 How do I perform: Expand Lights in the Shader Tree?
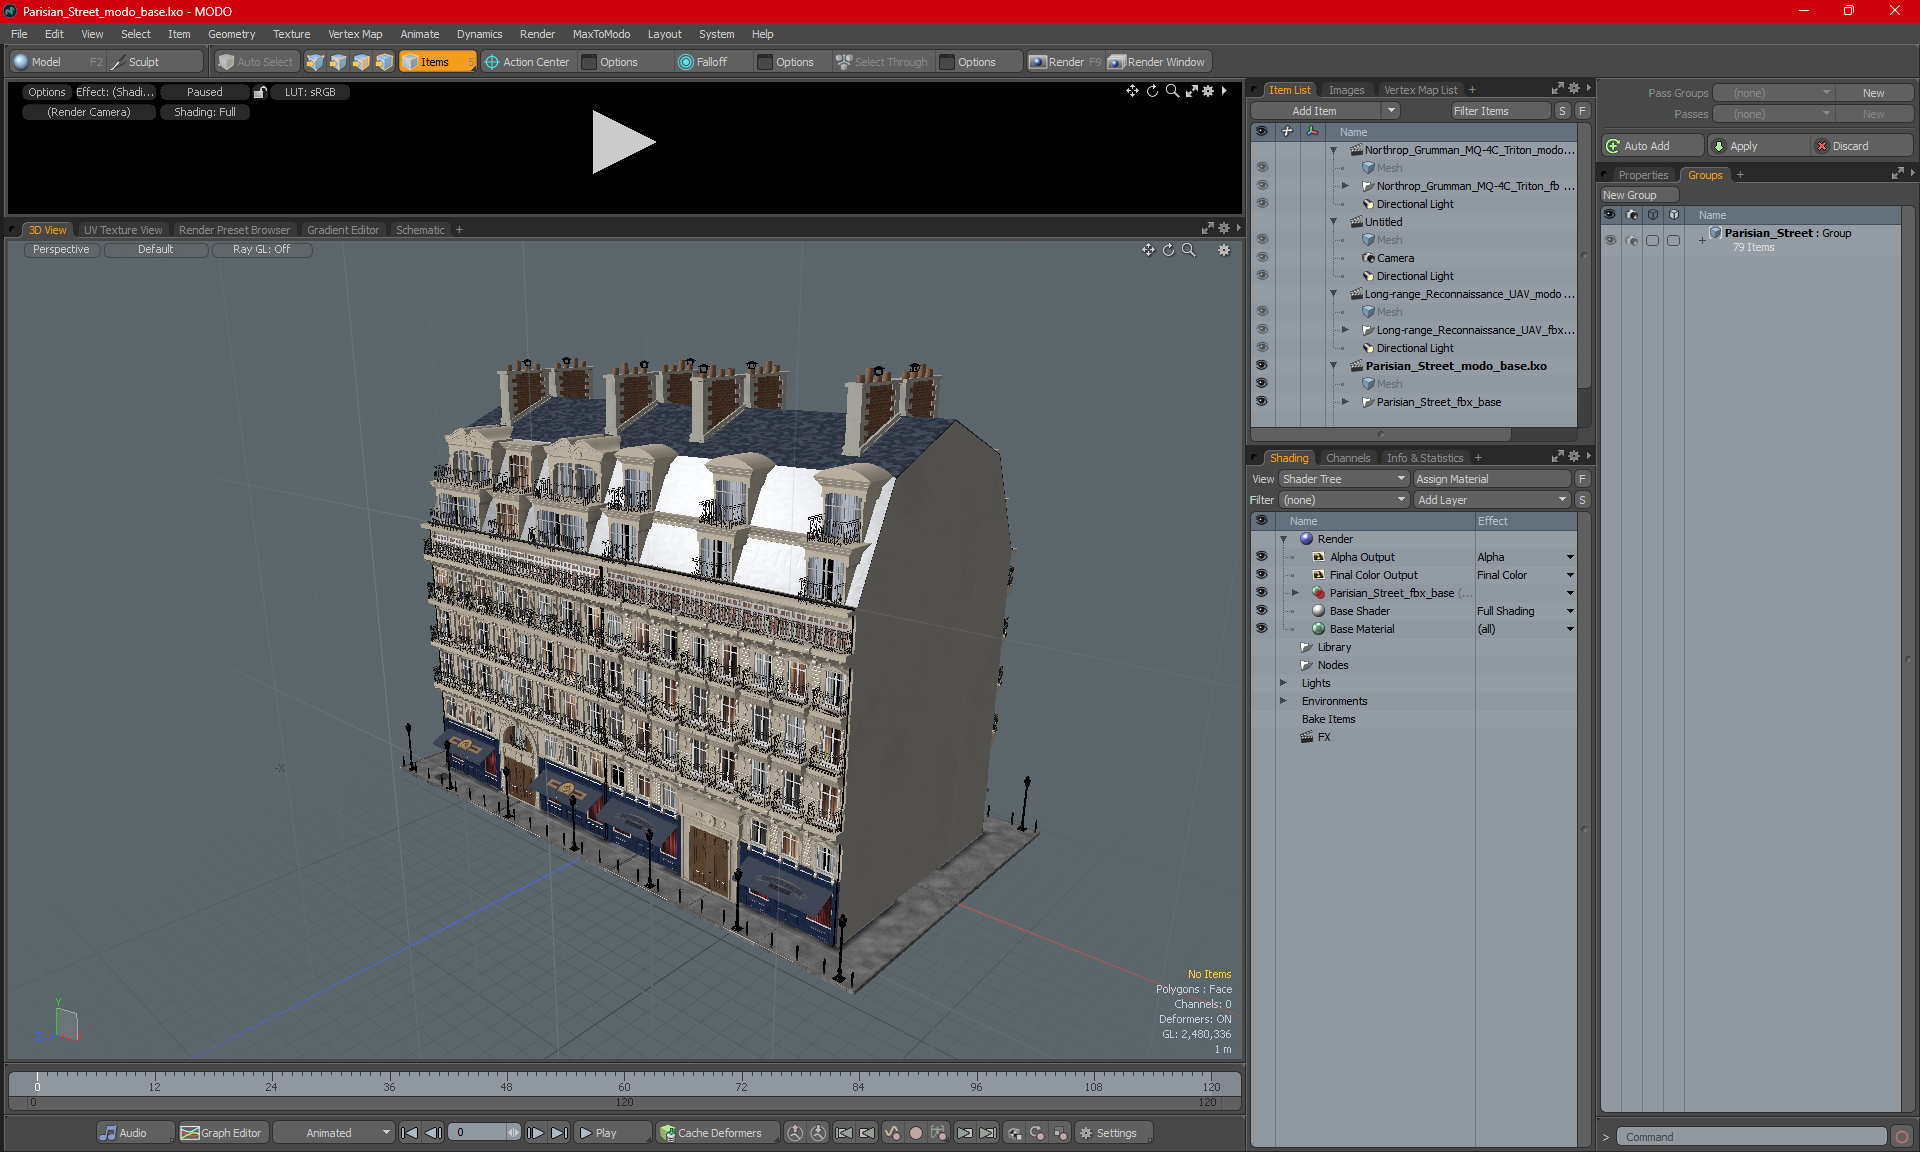pyautogui.click(x=1284, y=683)
